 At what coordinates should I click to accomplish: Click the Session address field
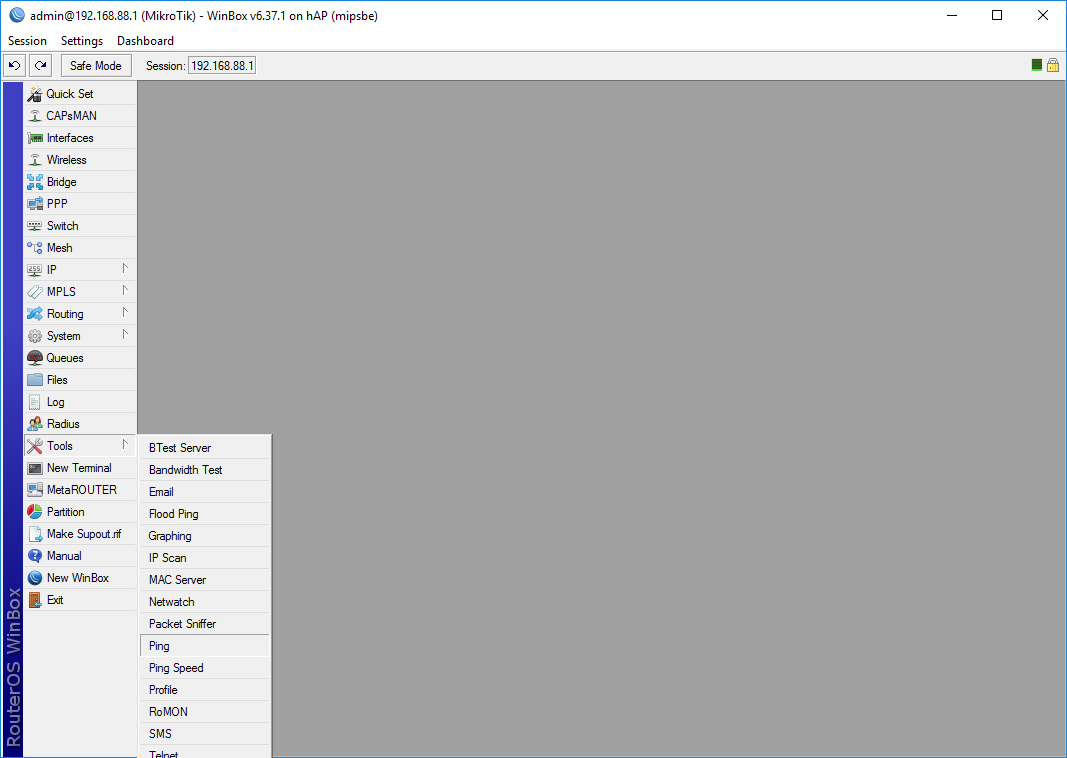[222, 65]
